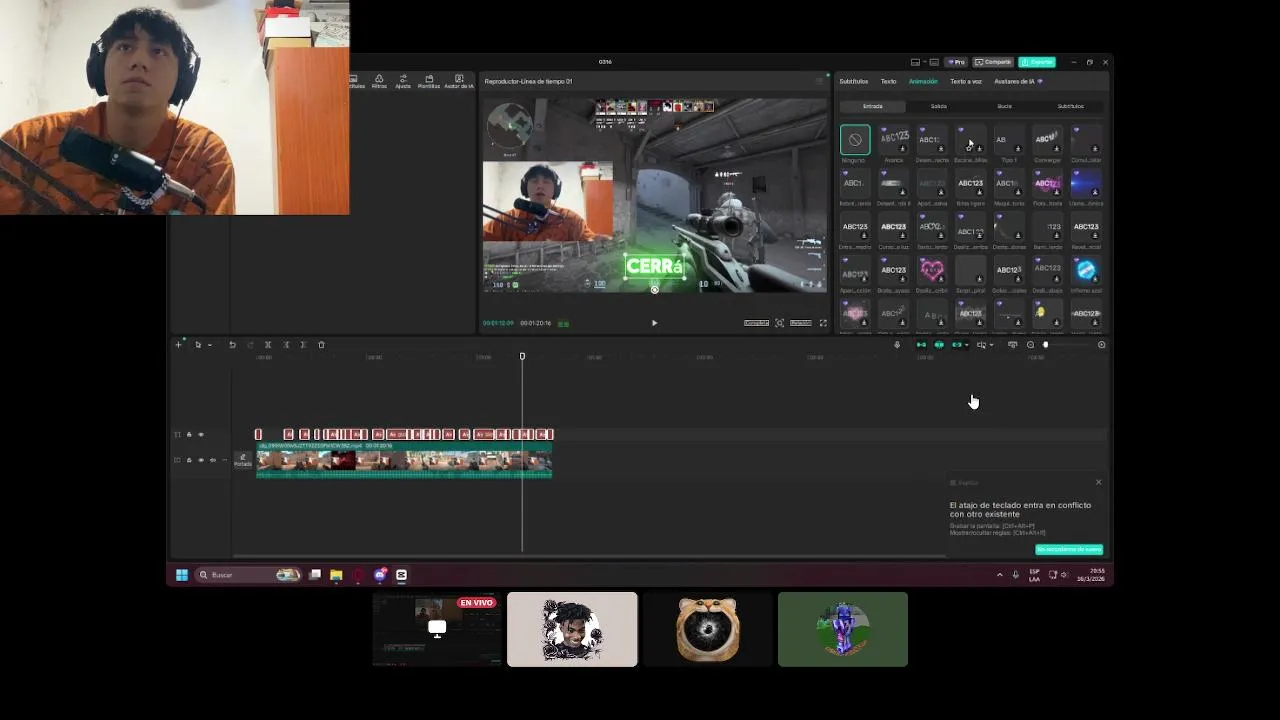
Task: Open the layout switcher icon in title bar
Action: click(x=915, y=62)
